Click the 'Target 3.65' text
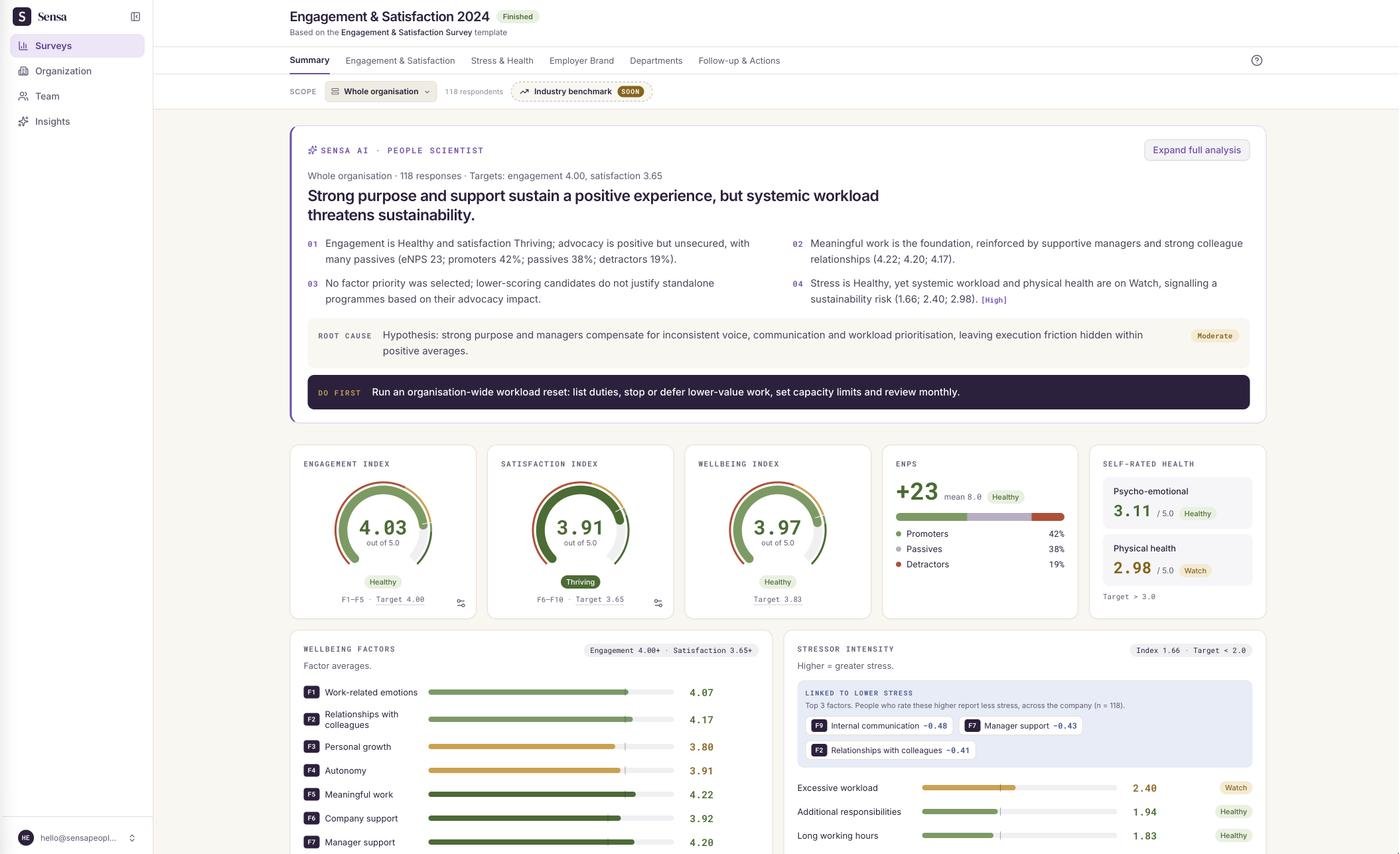 (x=600, y=600)
